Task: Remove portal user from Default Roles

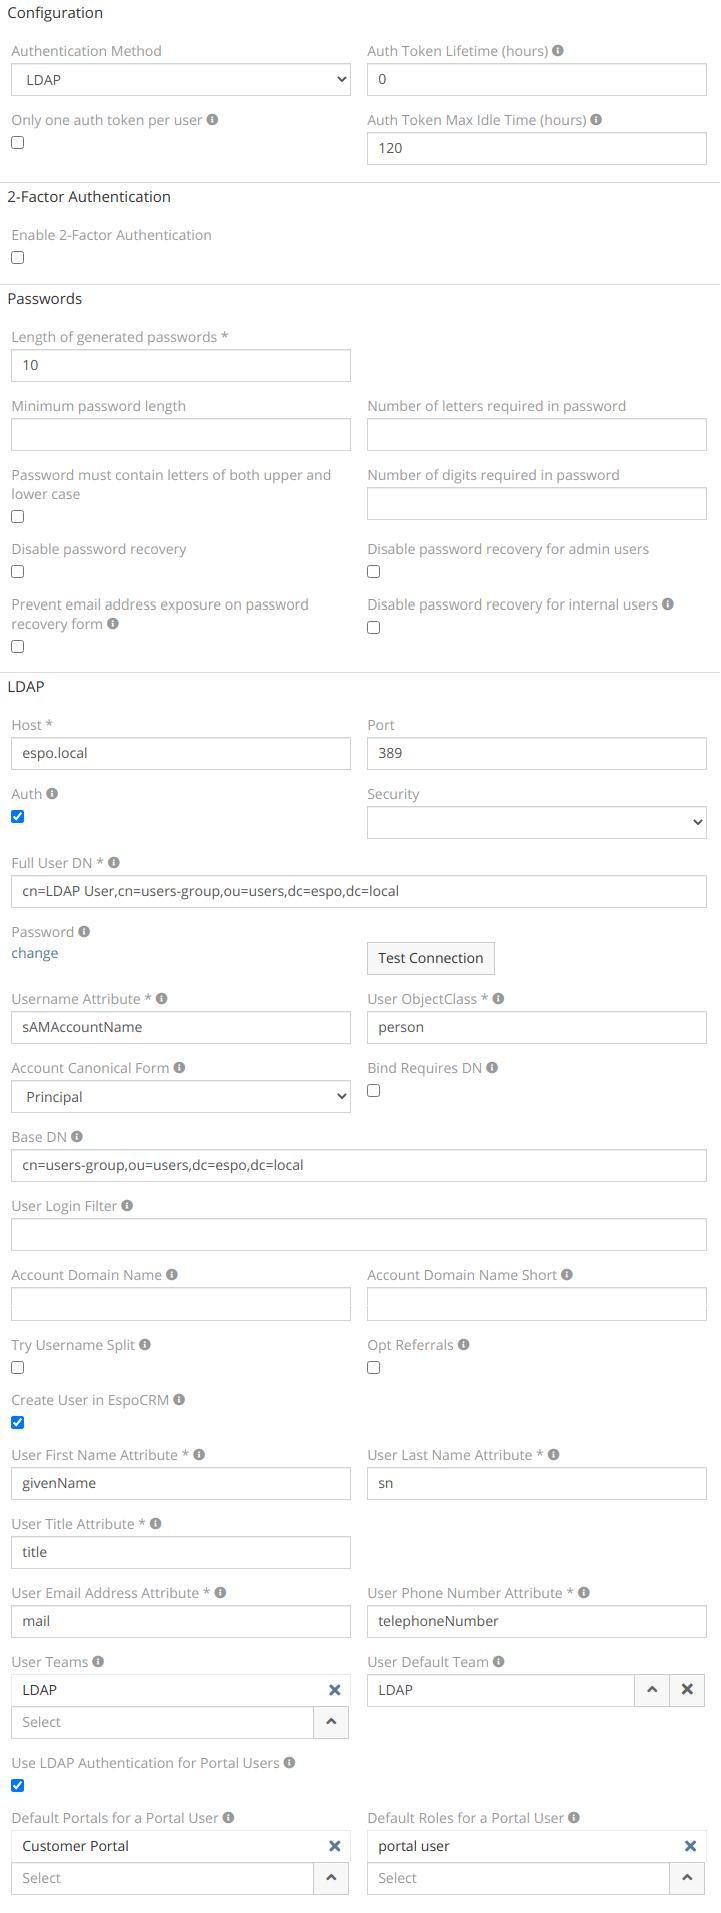Action: click(690, 1846)
